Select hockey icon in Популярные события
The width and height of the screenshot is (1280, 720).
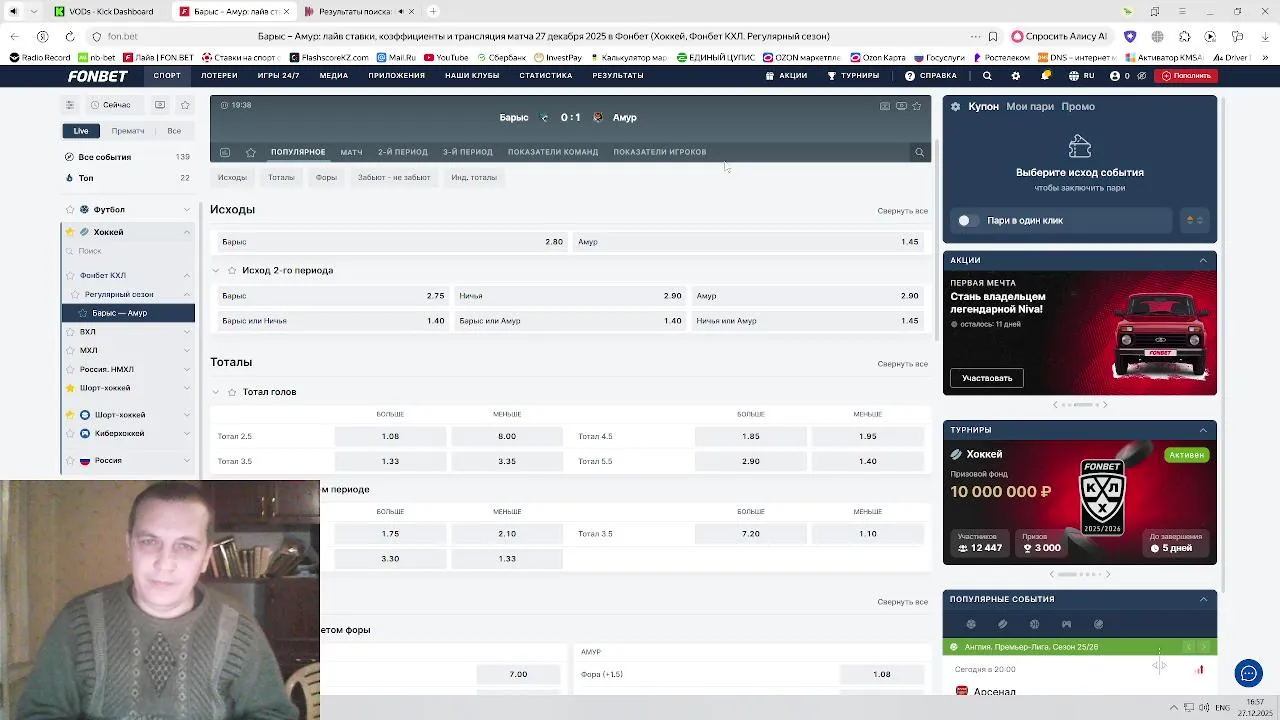[1003, 624]
